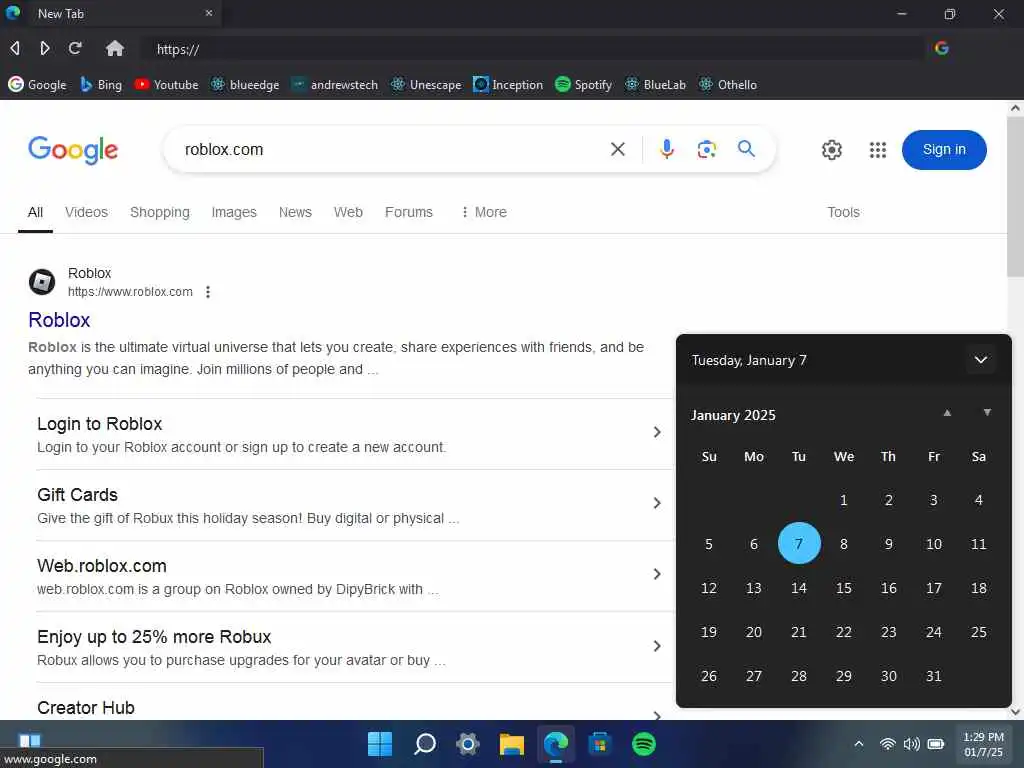The image size is (1024, 768).
Task: Open the Tools search options
Action: (843, 212)
